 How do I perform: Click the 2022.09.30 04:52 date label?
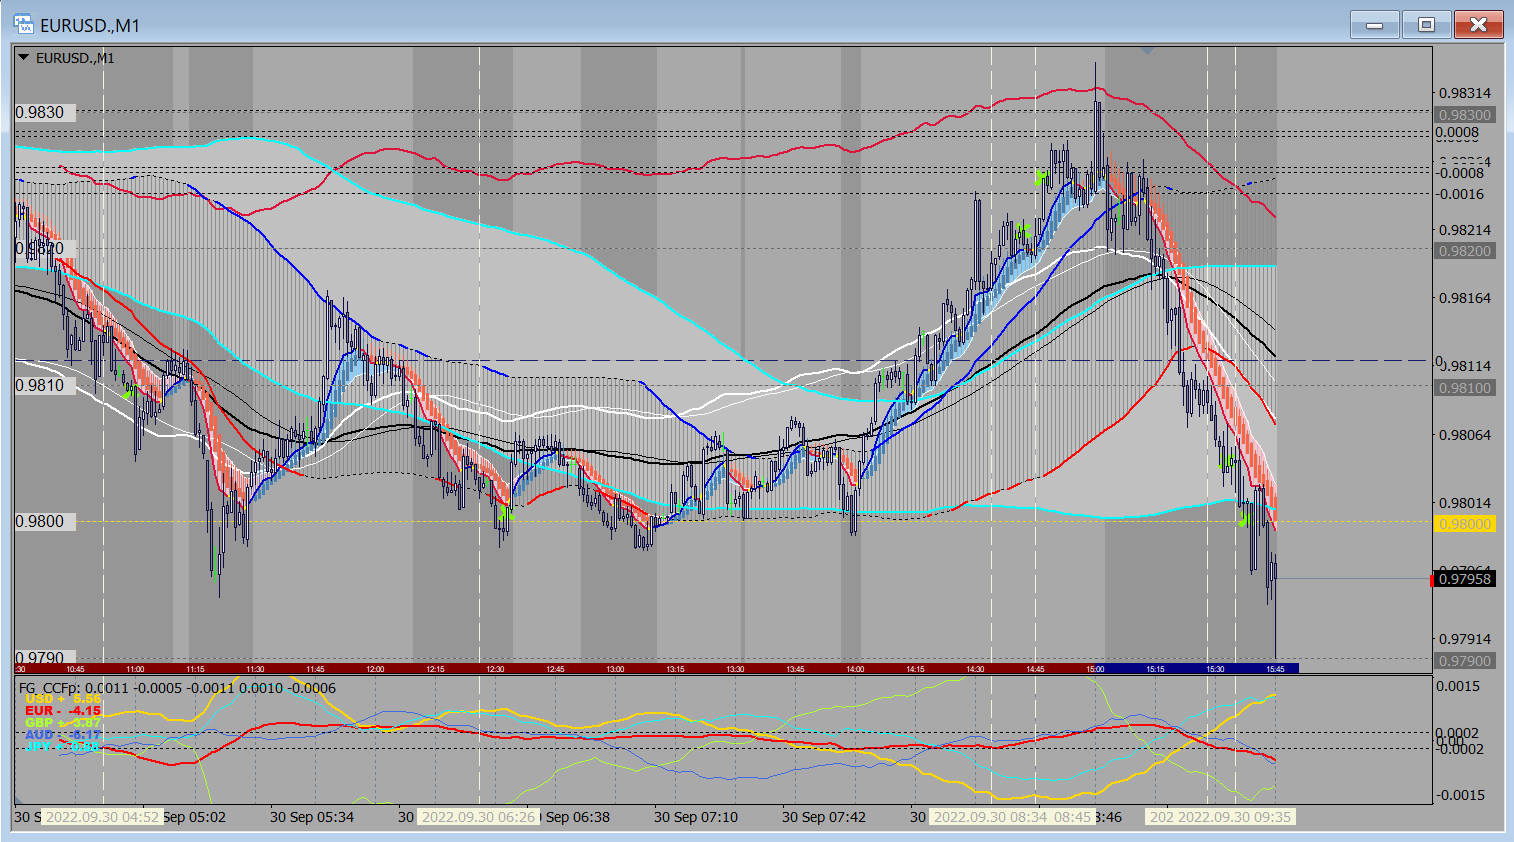pyautogui.click(x=102, y=817)
